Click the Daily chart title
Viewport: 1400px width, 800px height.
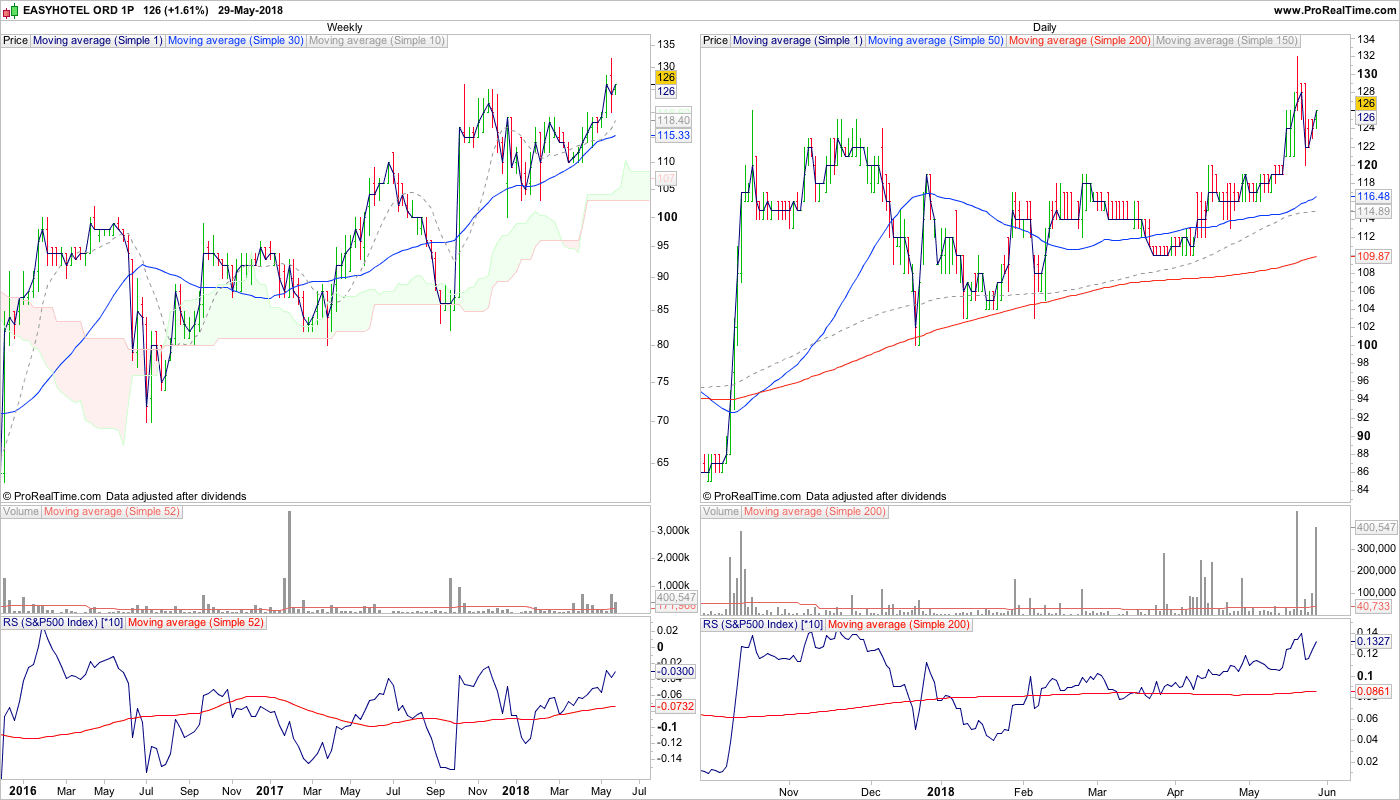point(1045,27)
